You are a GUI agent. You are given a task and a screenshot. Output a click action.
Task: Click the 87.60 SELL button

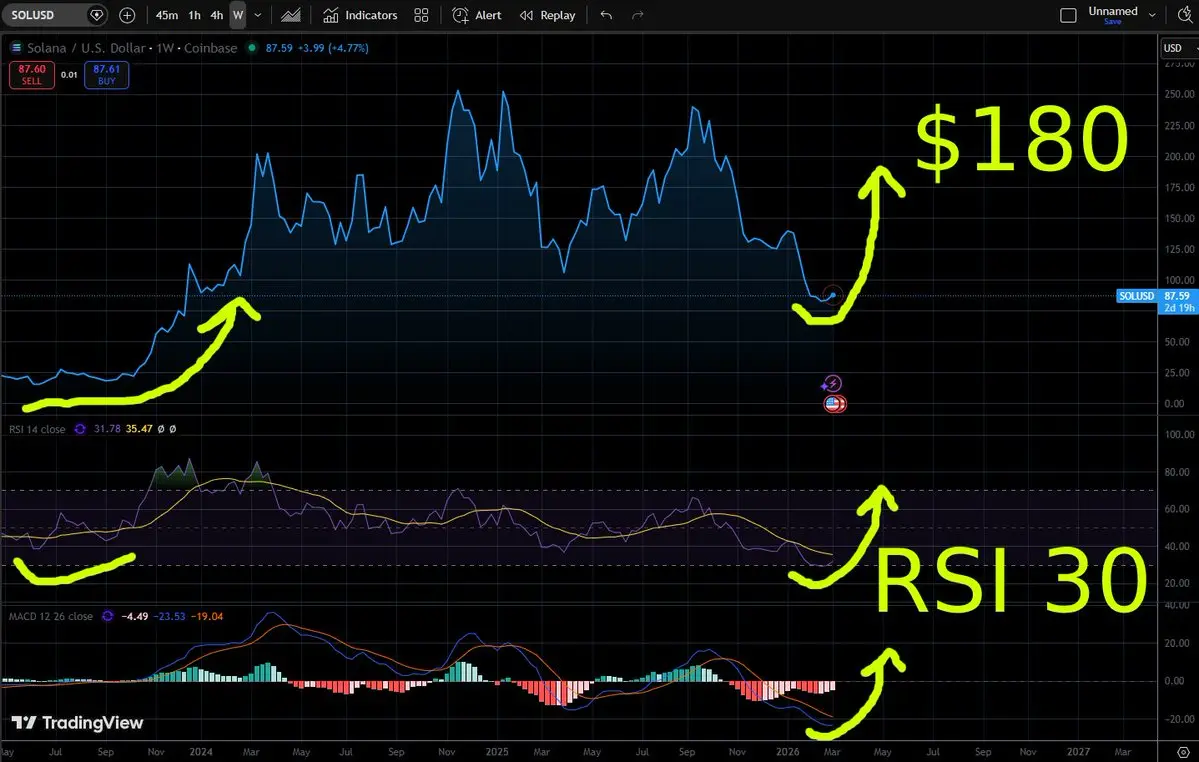pos(31,75)
